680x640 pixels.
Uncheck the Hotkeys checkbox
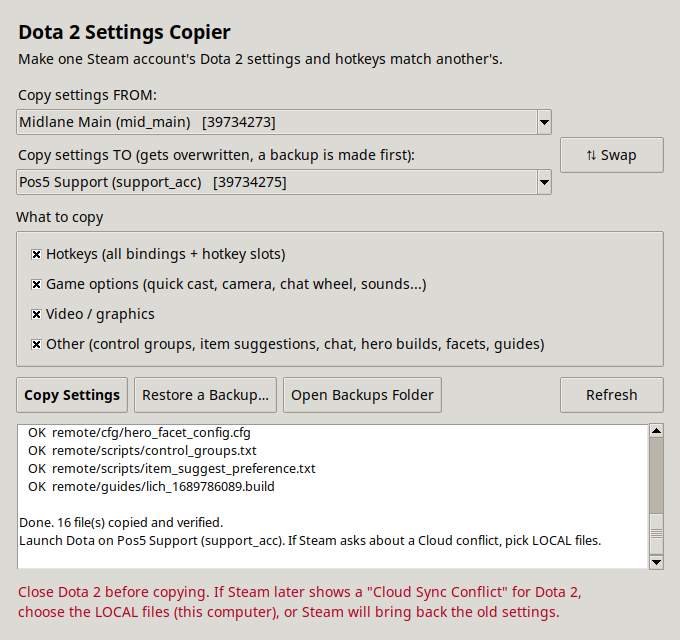click(36, 255)
